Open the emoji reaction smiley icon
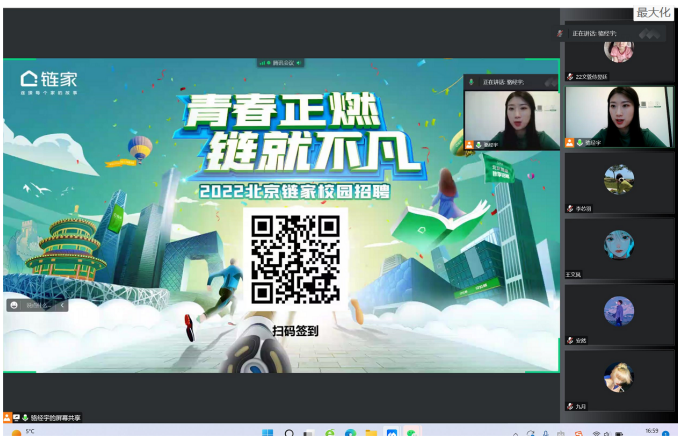This screenshot has width=684, height=445. point(14,305)
